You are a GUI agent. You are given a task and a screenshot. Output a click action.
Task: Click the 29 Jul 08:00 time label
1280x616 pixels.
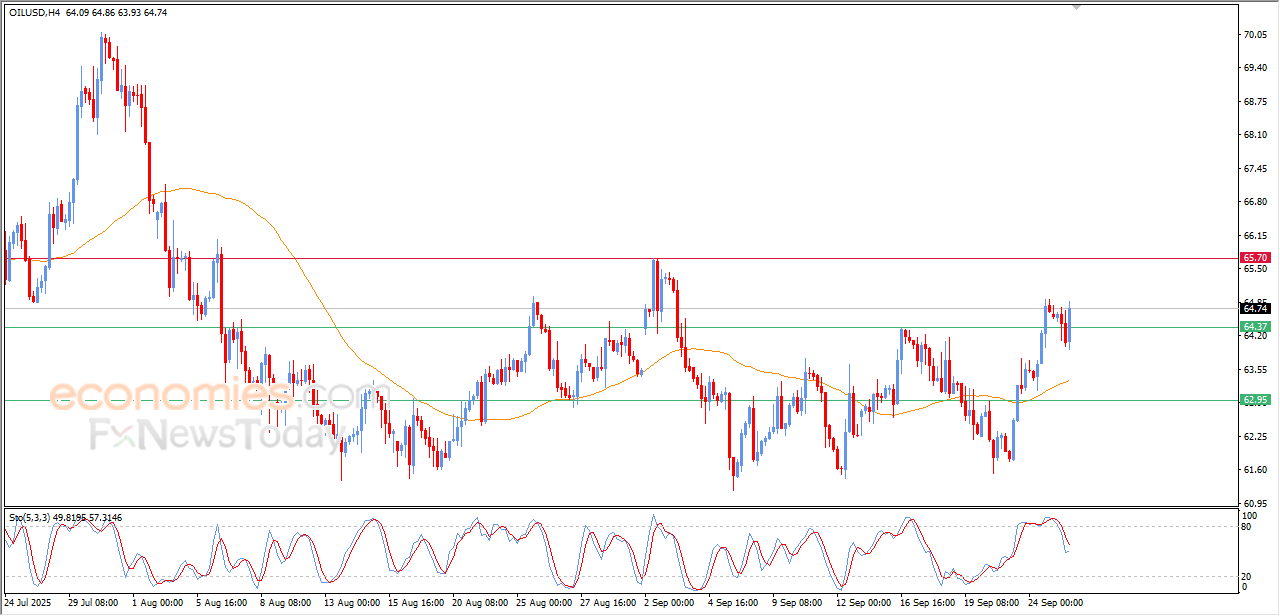point(92,603)
